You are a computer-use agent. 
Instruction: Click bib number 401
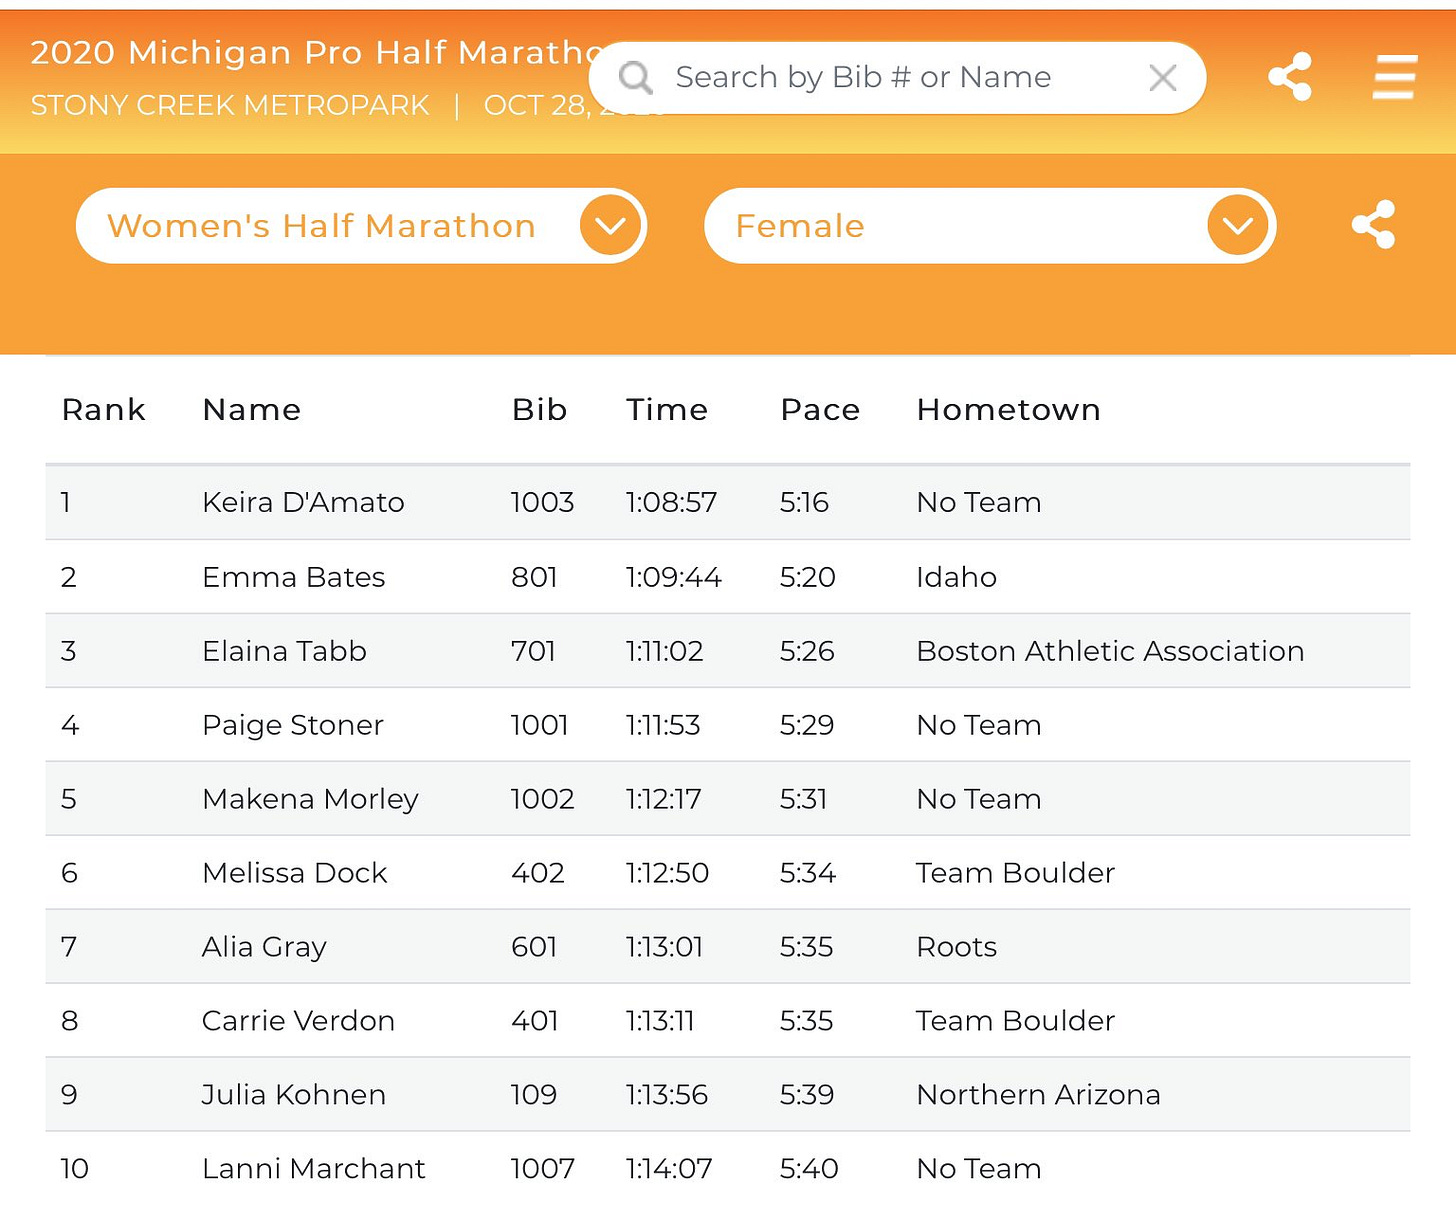click(535, 1021)
